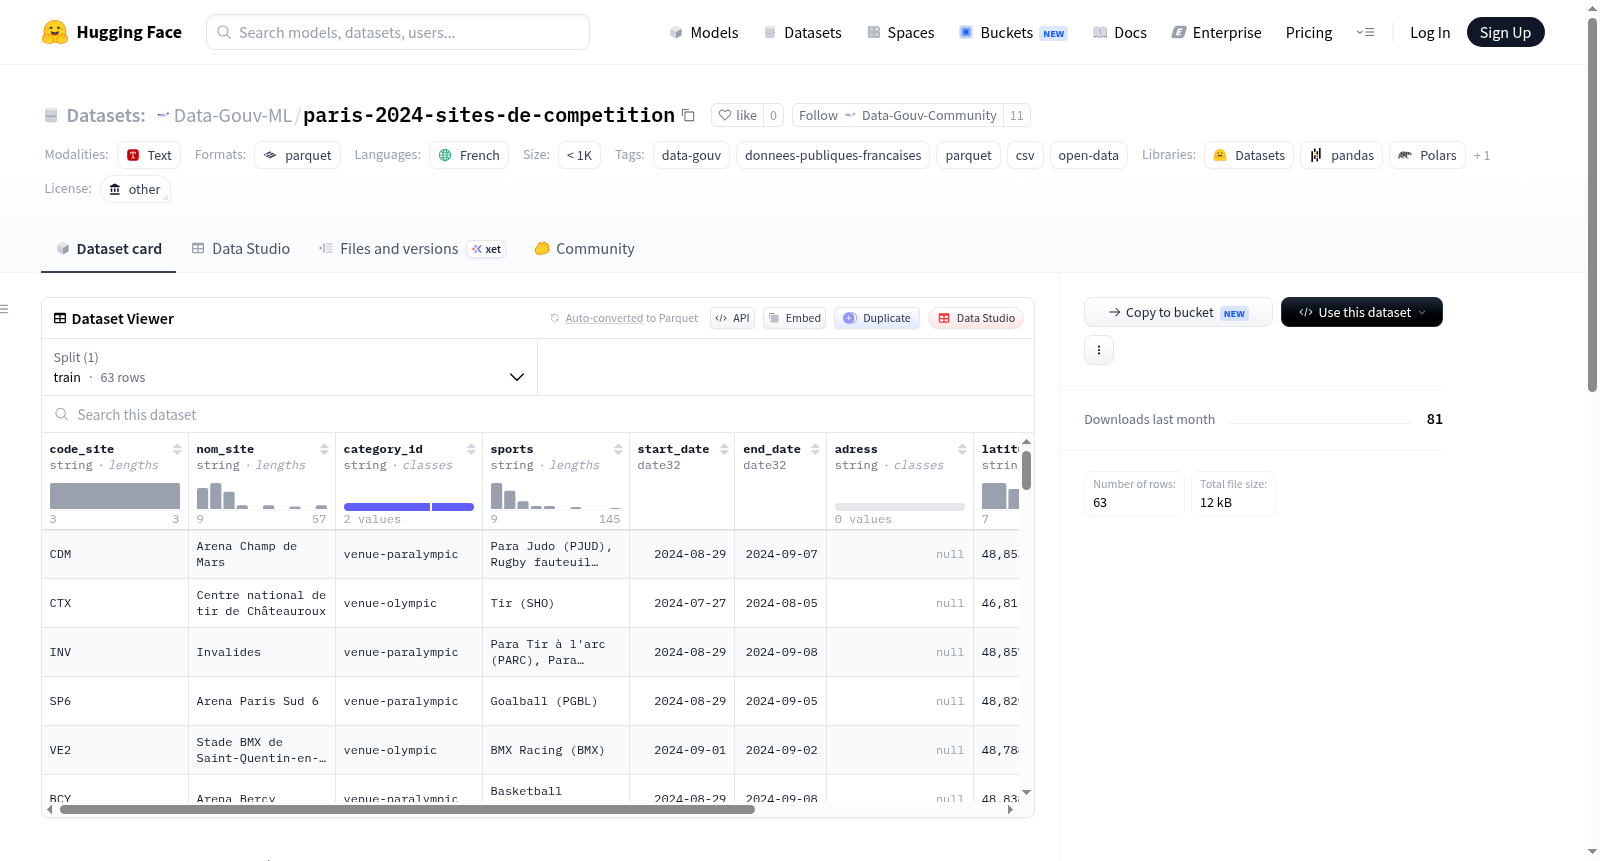1600x861 pixels.
Task: Sort the sports column
Action: pyautogui.click(x=618, y=449)
